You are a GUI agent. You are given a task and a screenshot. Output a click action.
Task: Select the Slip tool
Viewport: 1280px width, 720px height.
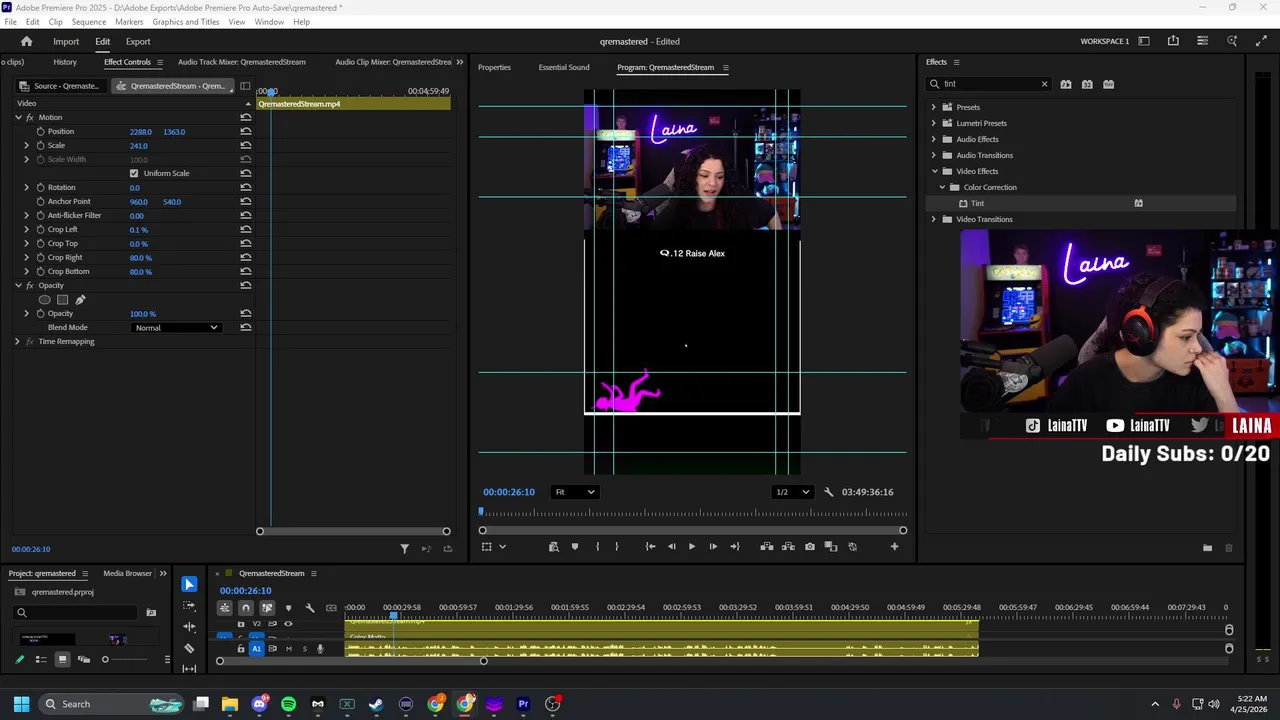(189, 669)
